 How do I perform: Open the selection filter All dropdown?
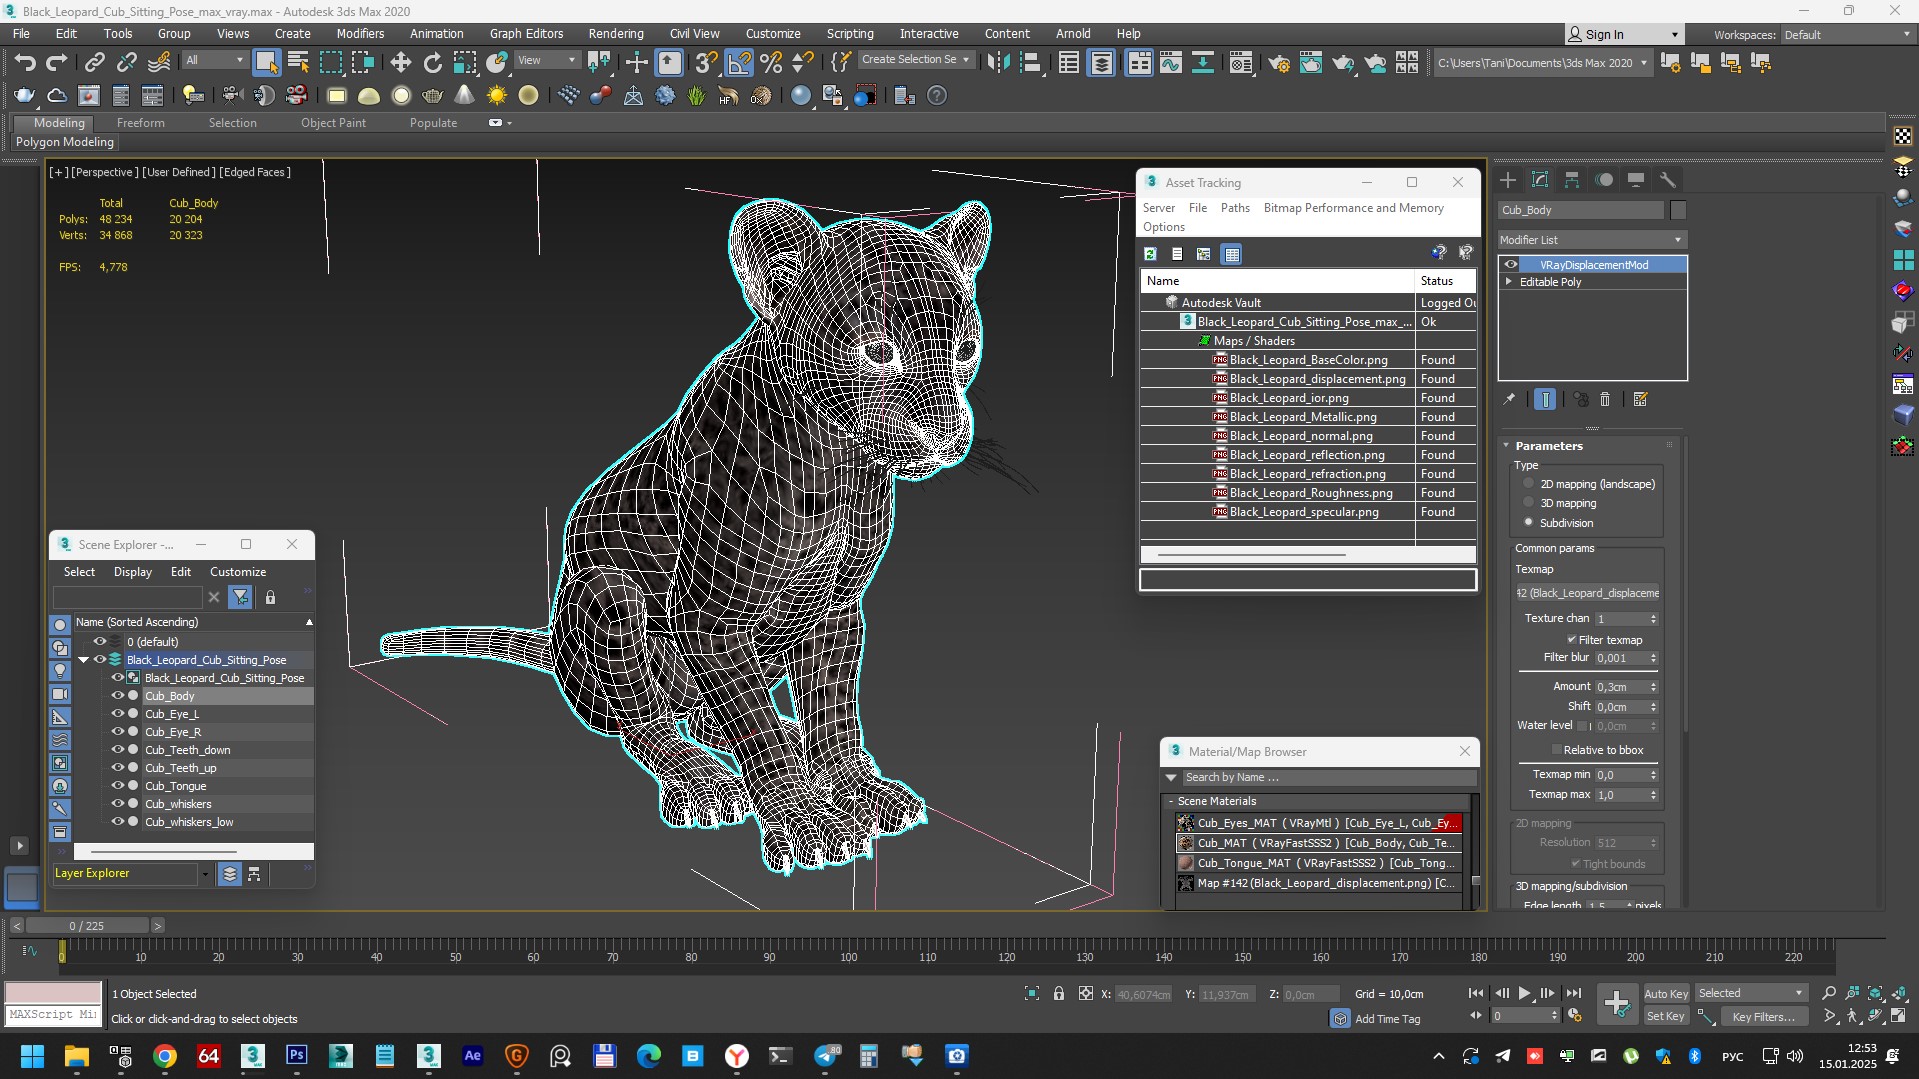(214, 60)
